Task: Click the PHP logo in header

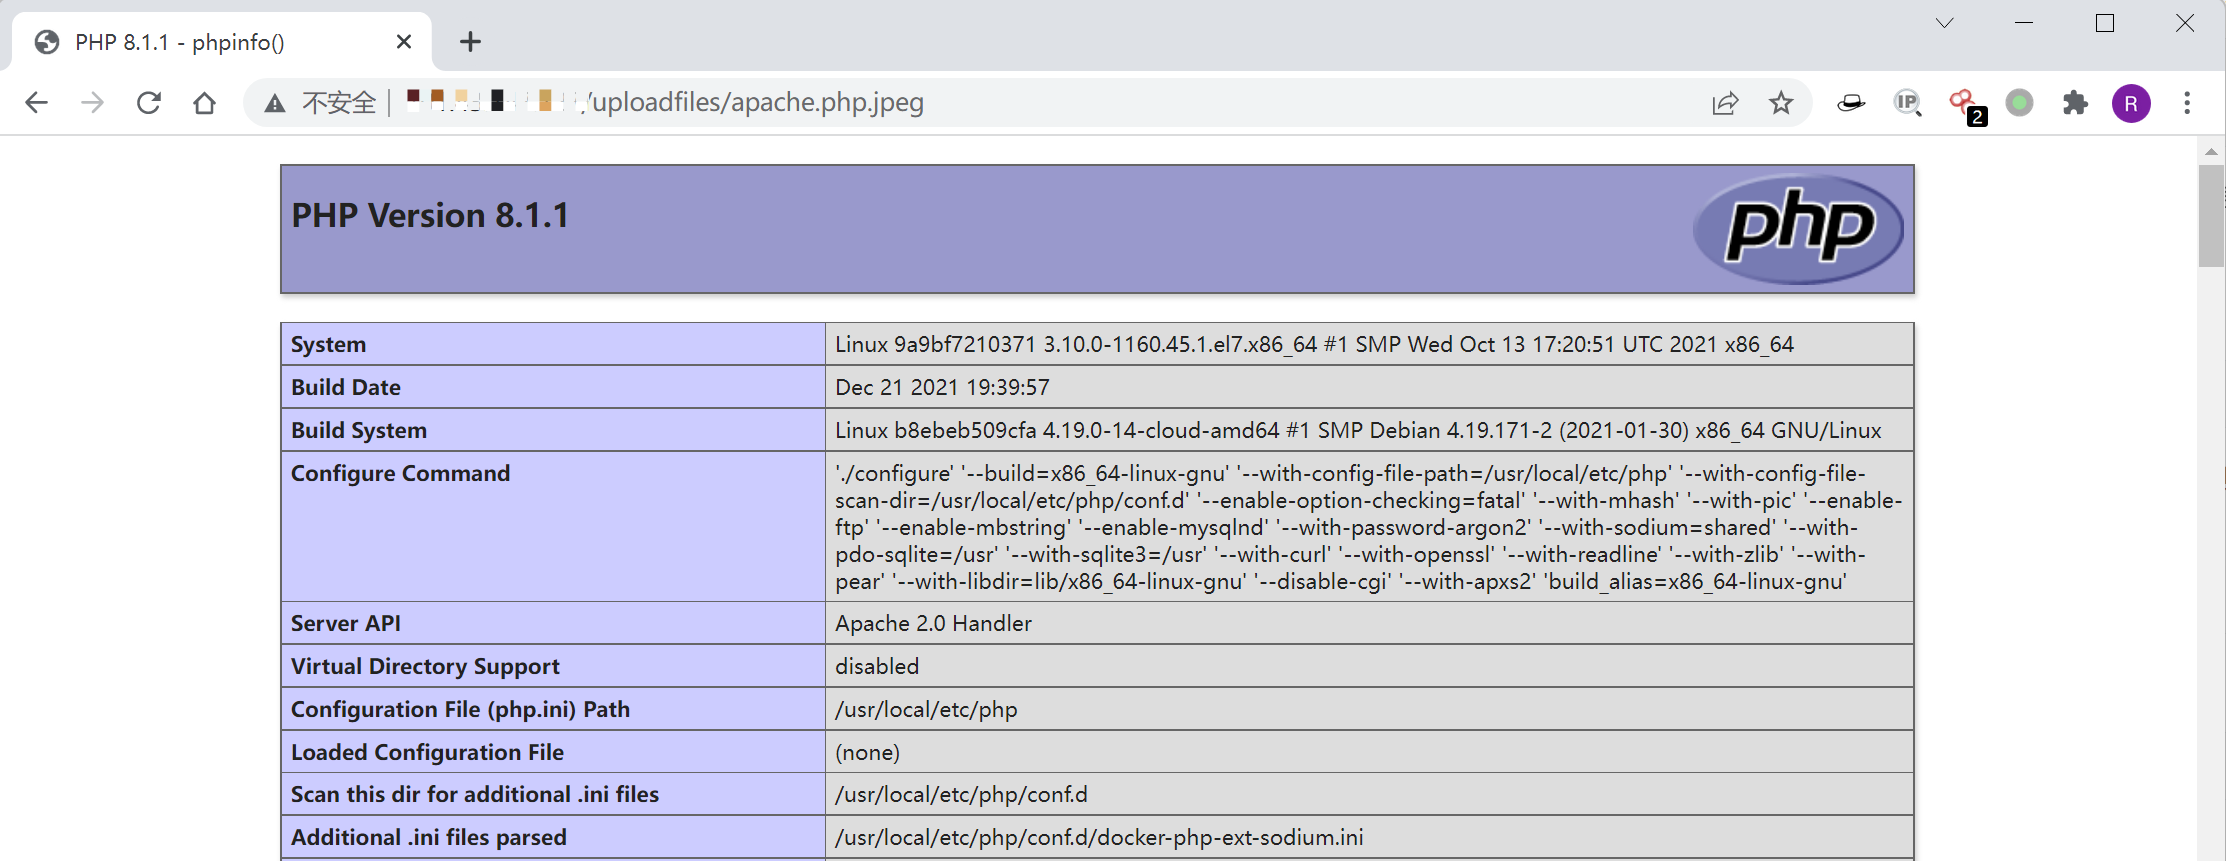Action: click(1798, 229)
